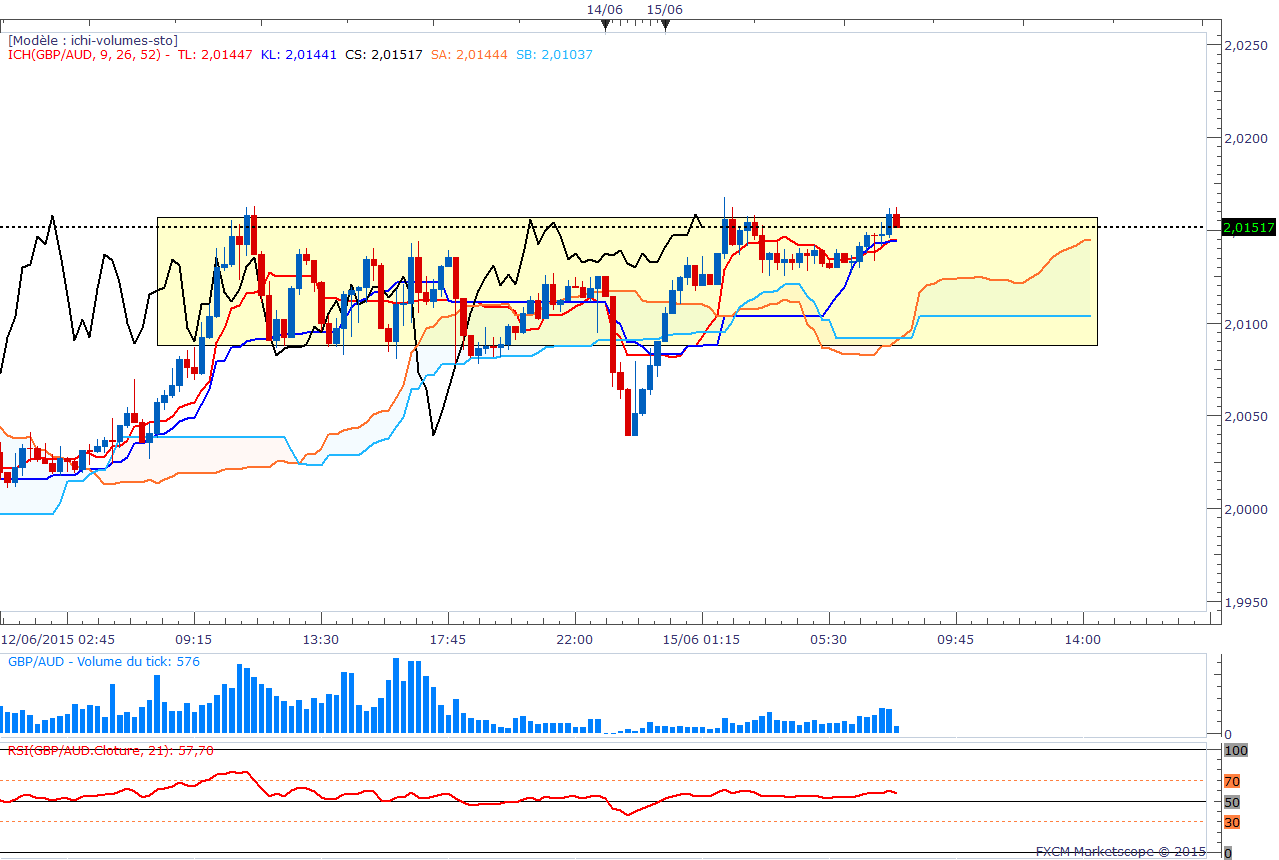
Task: Click the ICH(GBP/AUD, 9, 26, 52) indicator label
Action: tap(85, 55)
